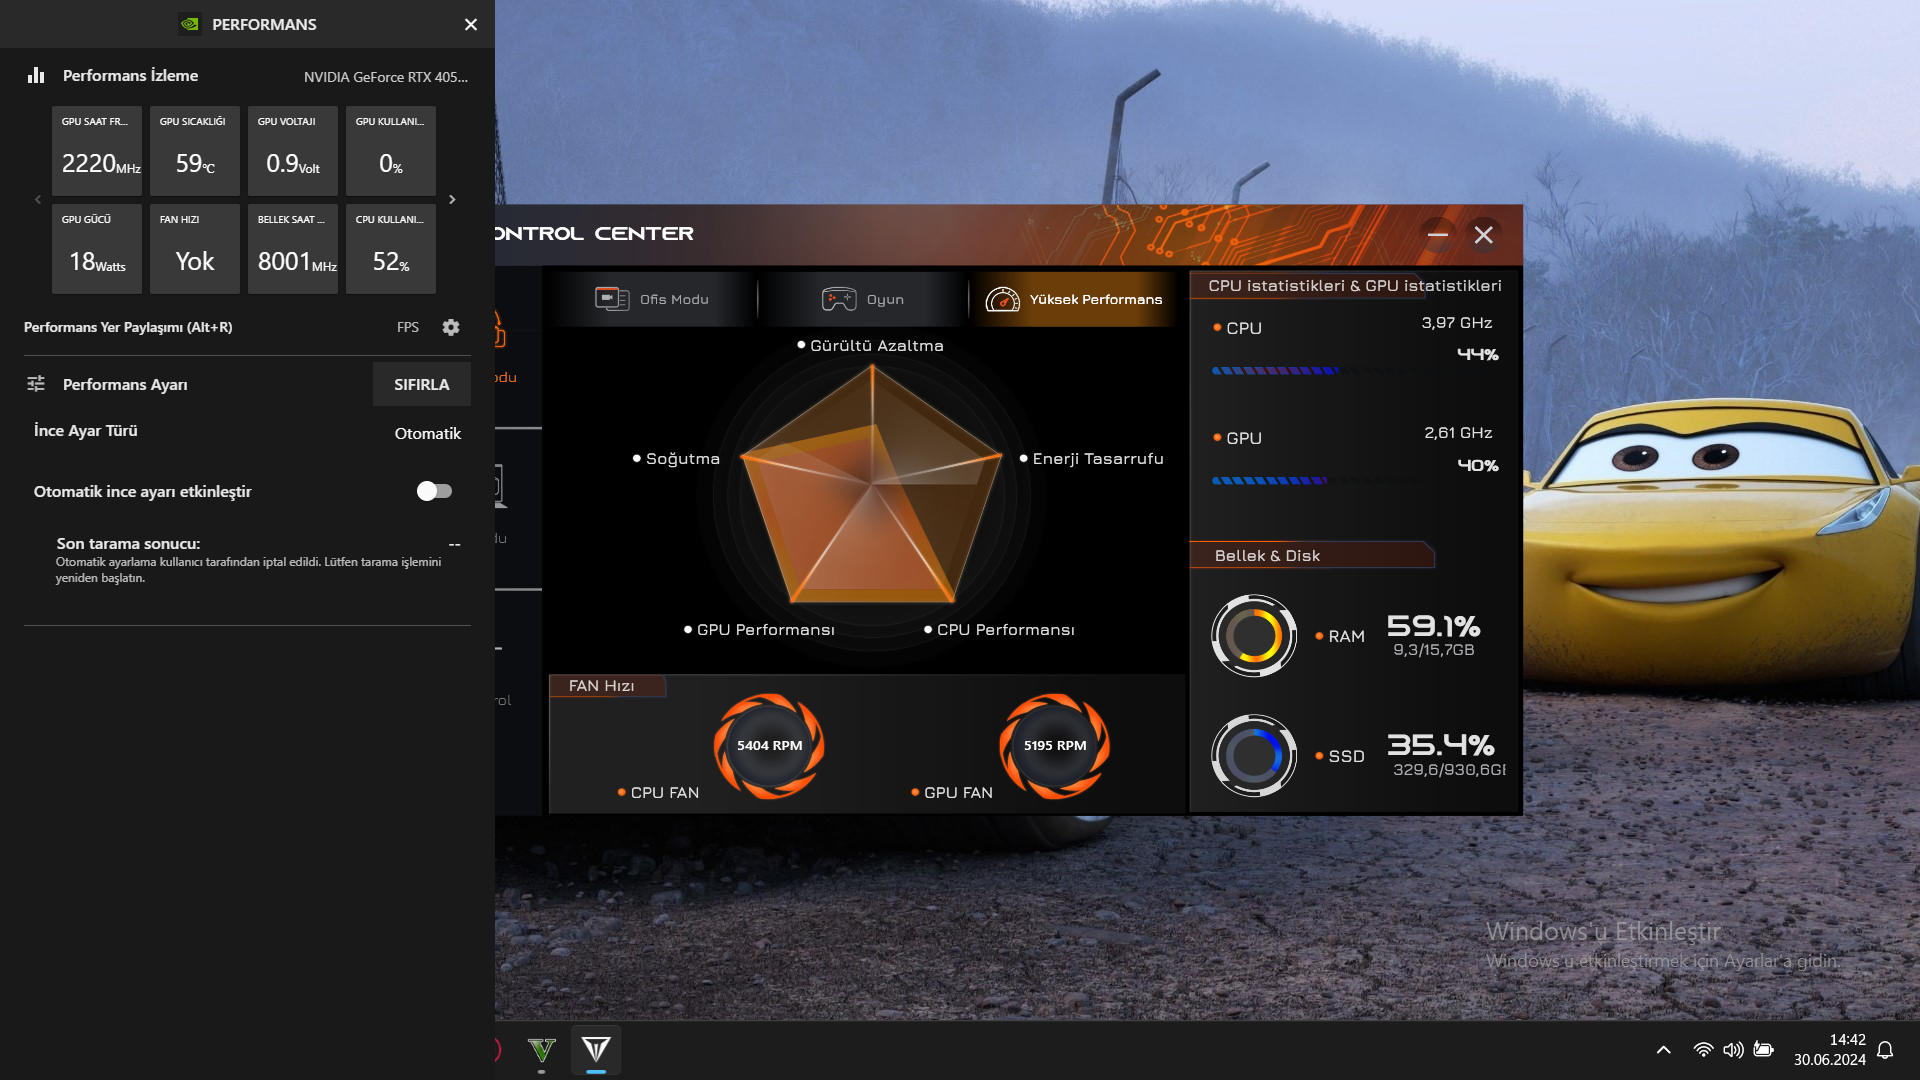This screenshot has width=1920, height=1080.
Task: Switch to Ofis Modu tab
Action: coord(652,299)
